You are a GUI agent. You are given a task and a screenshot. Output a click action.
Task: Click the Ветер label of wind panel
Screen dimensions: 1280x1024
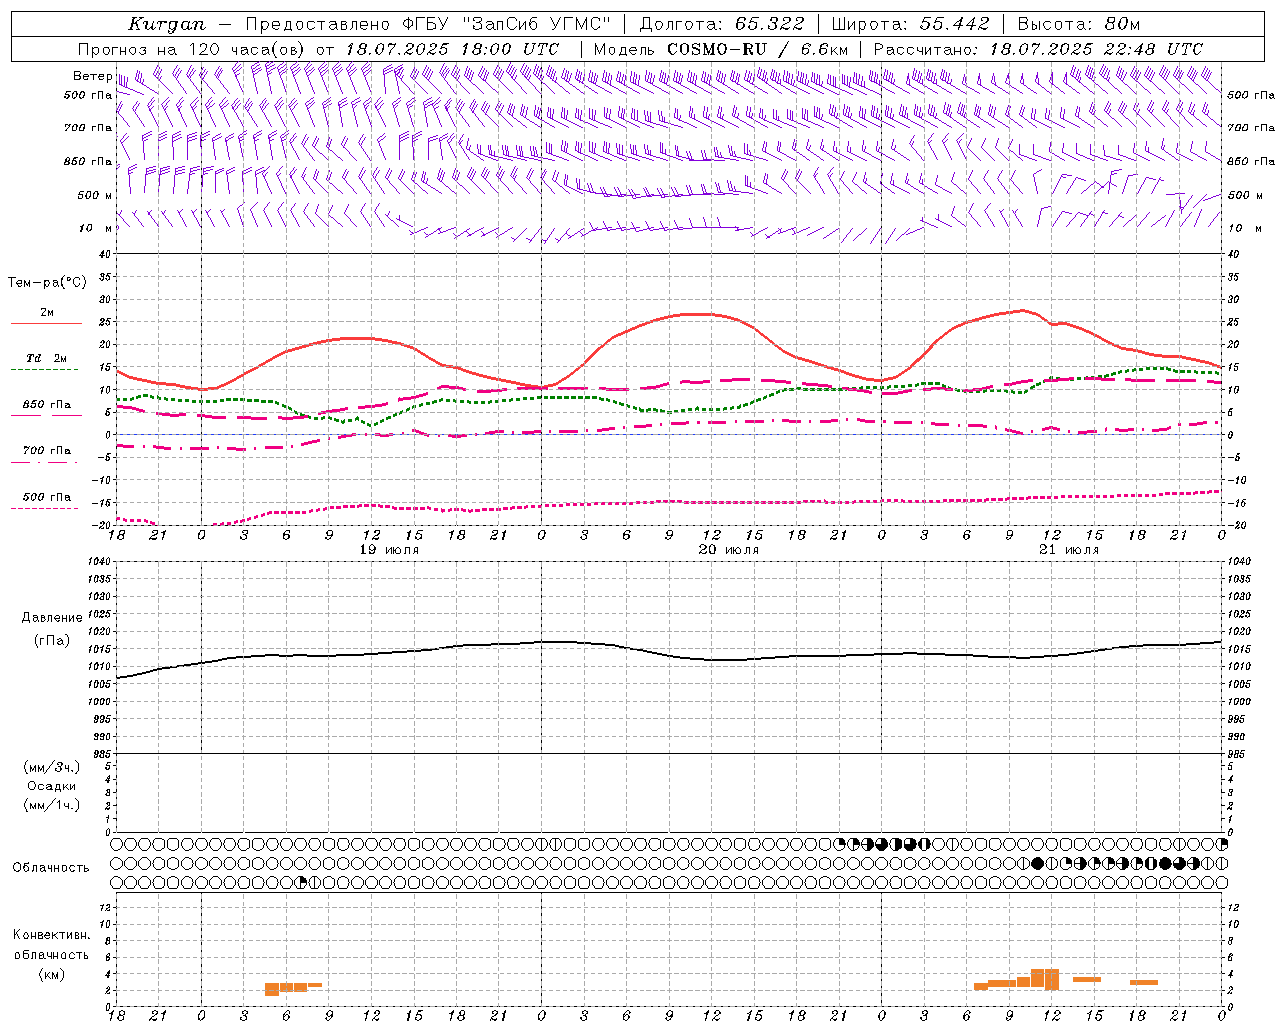[x=93, y=76]
